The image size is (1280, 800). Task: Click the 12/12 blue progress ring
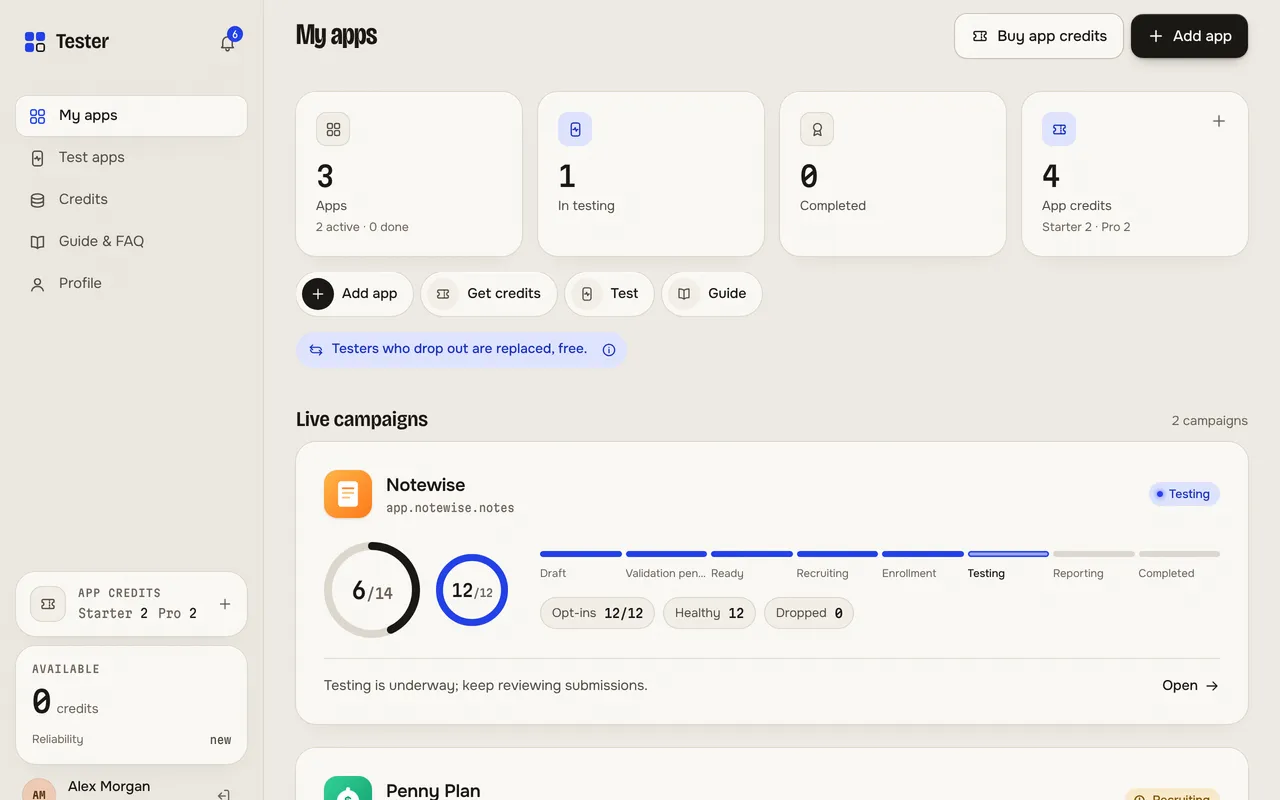pyautogui.click(x=472, y=590)
